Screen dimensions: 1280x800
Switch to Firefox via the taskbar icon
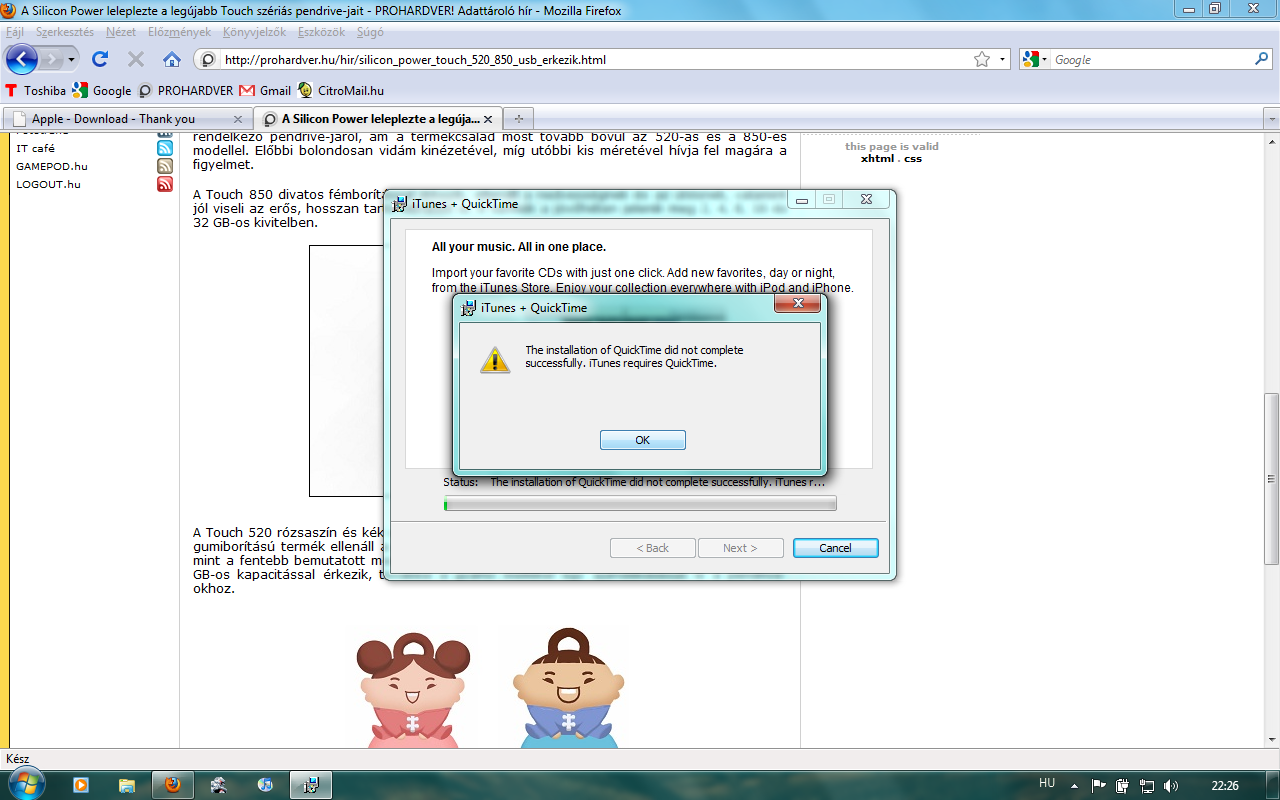coord(172,785)
